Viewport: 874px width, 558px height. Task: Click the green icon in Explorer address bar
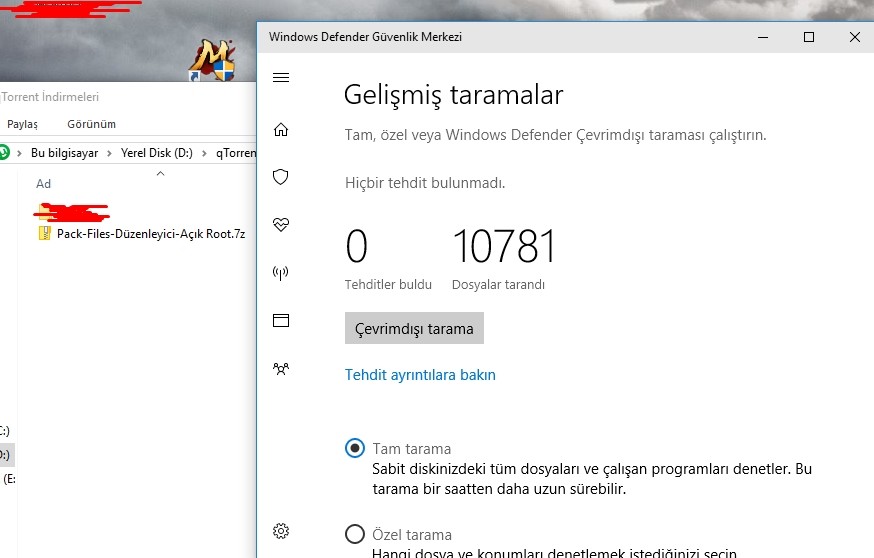(4, 152)
